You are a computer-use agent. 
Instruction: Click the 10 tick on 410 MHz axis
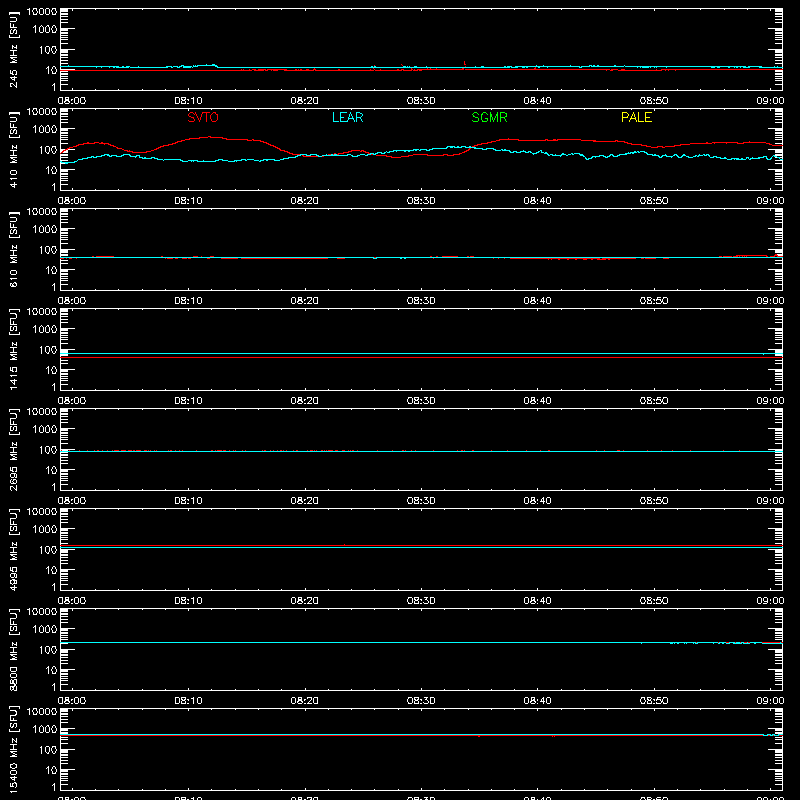pyautogui.click(x=52, y=170)
